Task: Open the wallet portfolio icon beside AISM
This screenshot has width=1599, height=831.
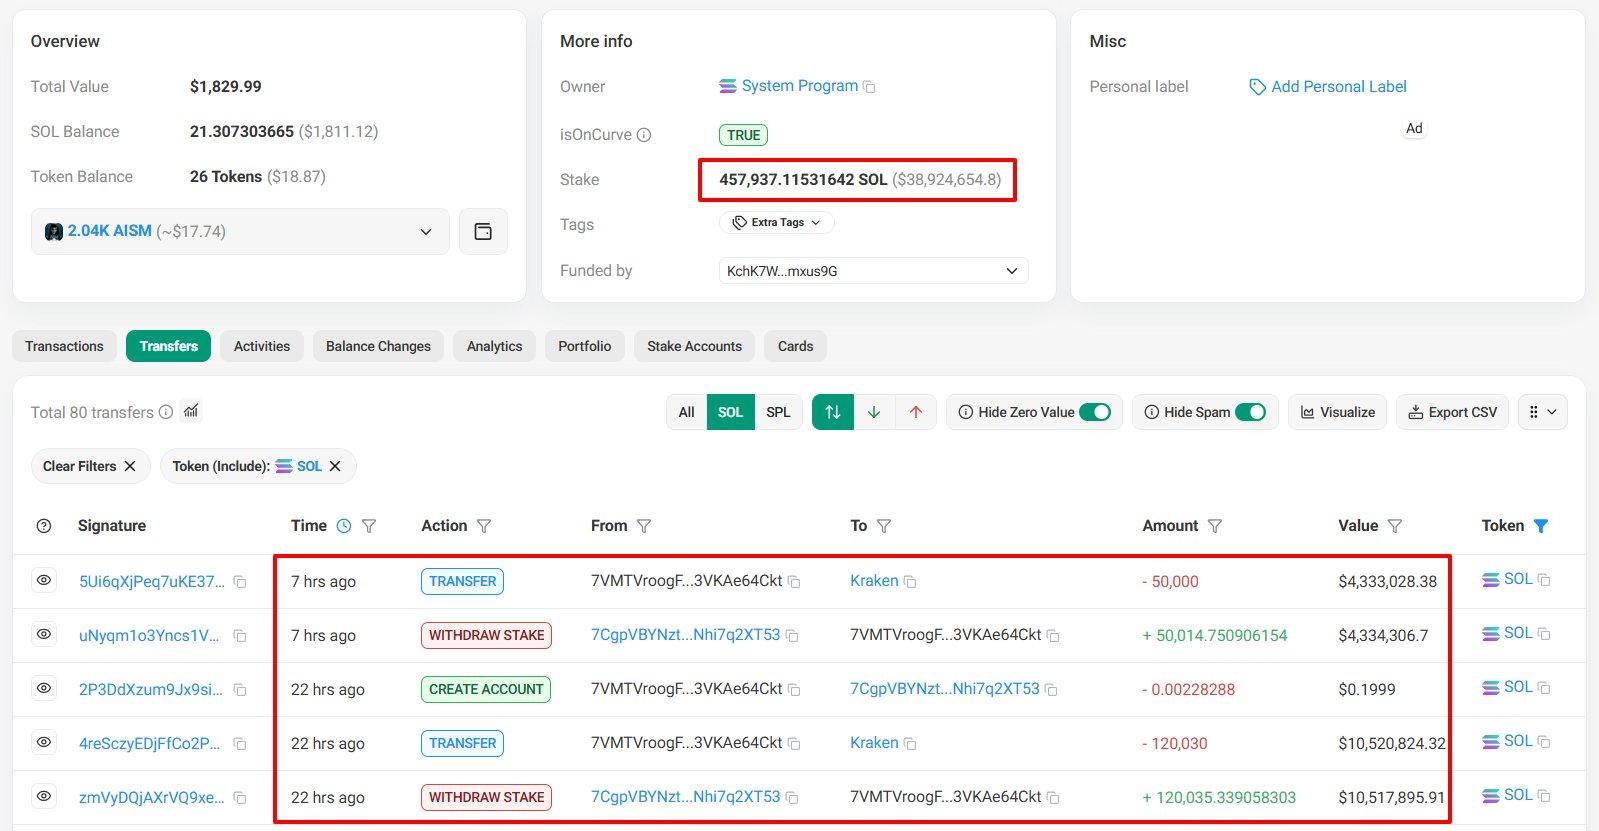Action: point(483,232)
